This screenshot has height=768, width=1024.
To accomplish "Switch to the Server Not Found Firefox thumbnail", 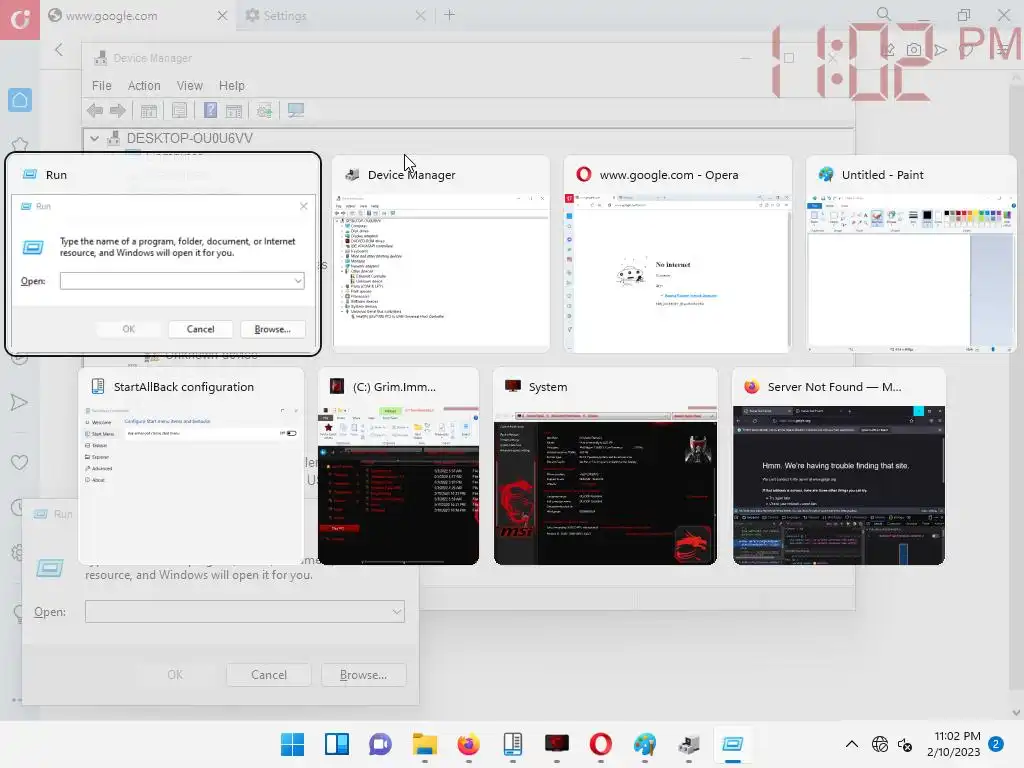I will [x=839, y=466].
